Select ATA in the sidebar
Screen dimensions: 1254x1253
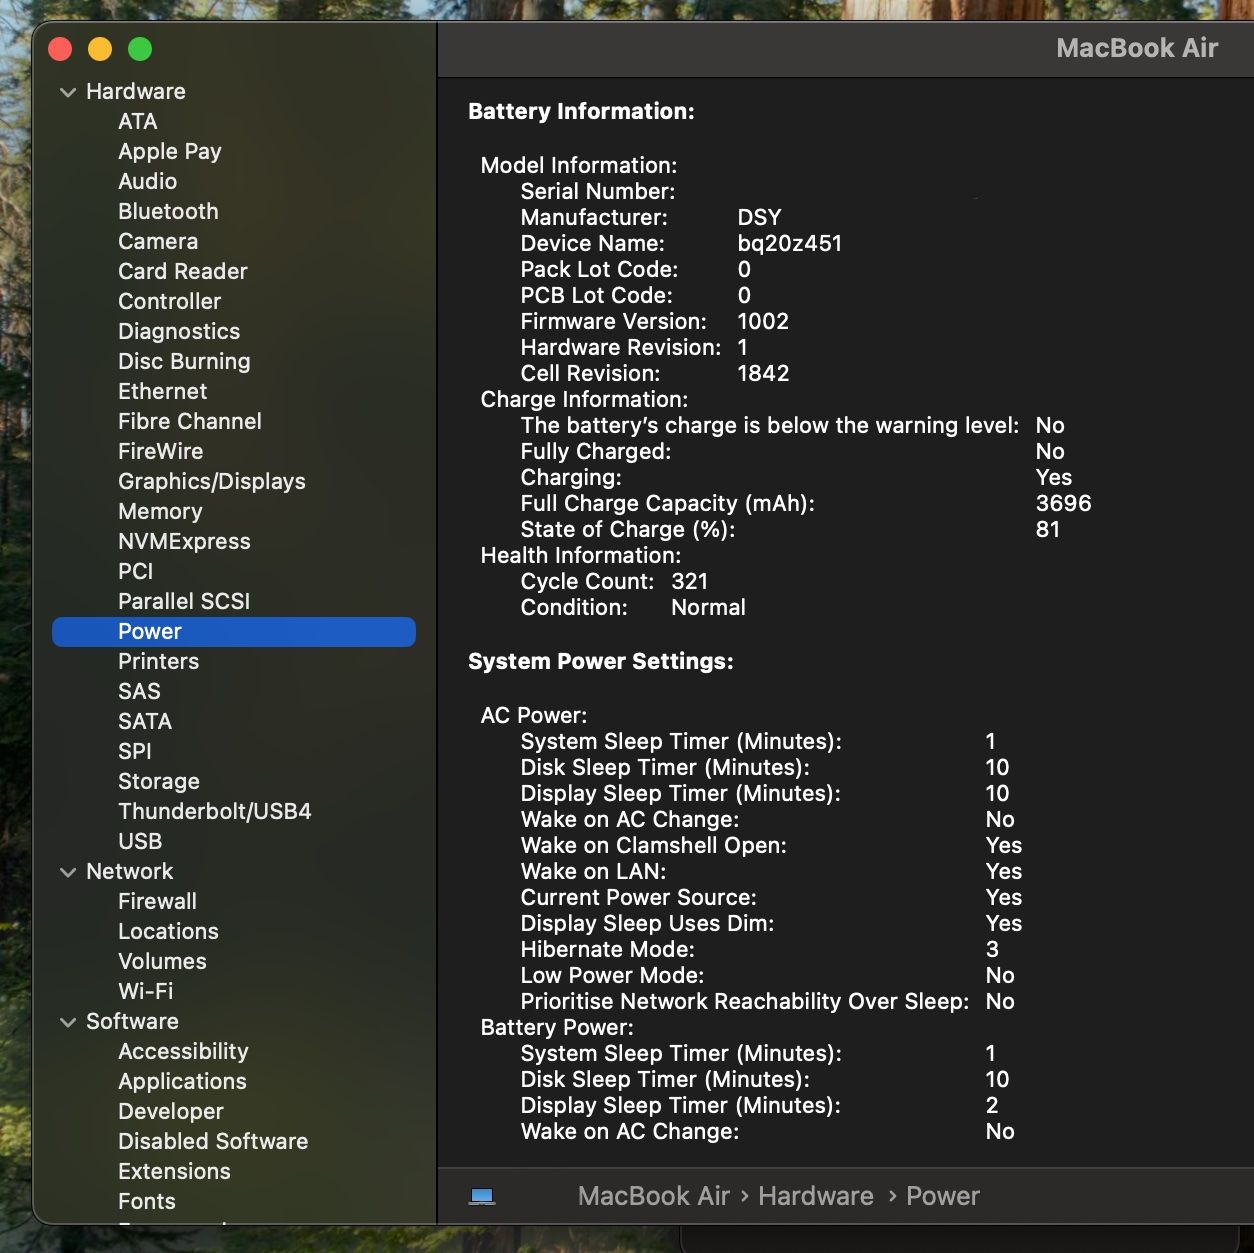coord(138,122)
